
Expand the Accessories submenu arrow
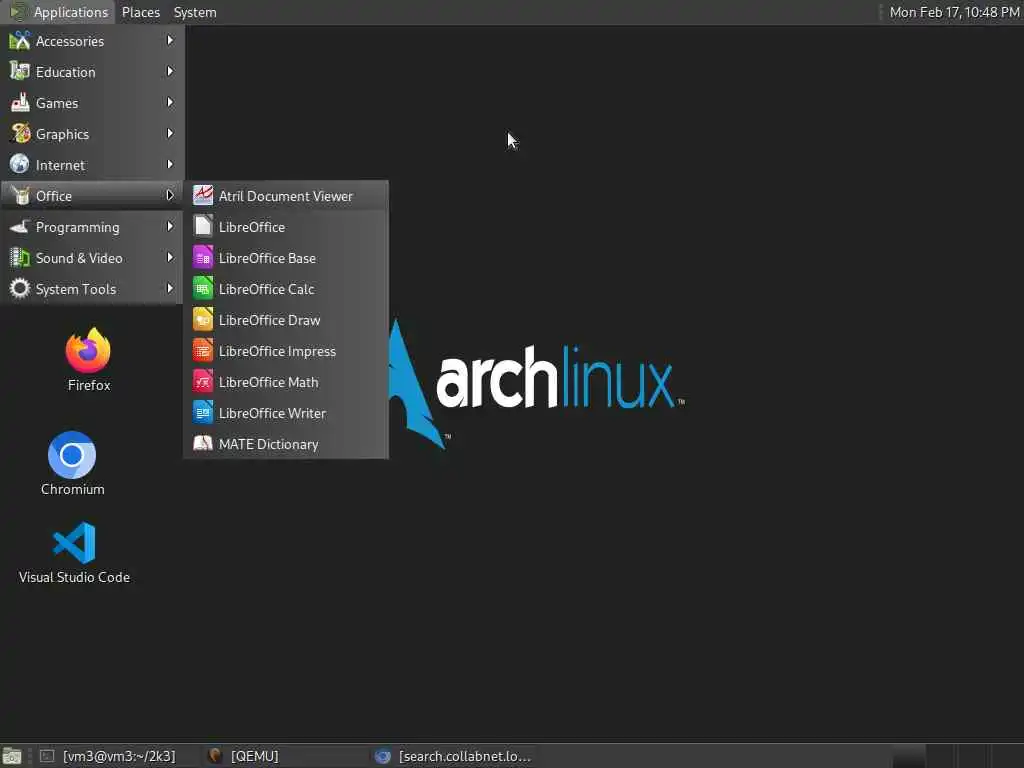click(x=170, y=40)
